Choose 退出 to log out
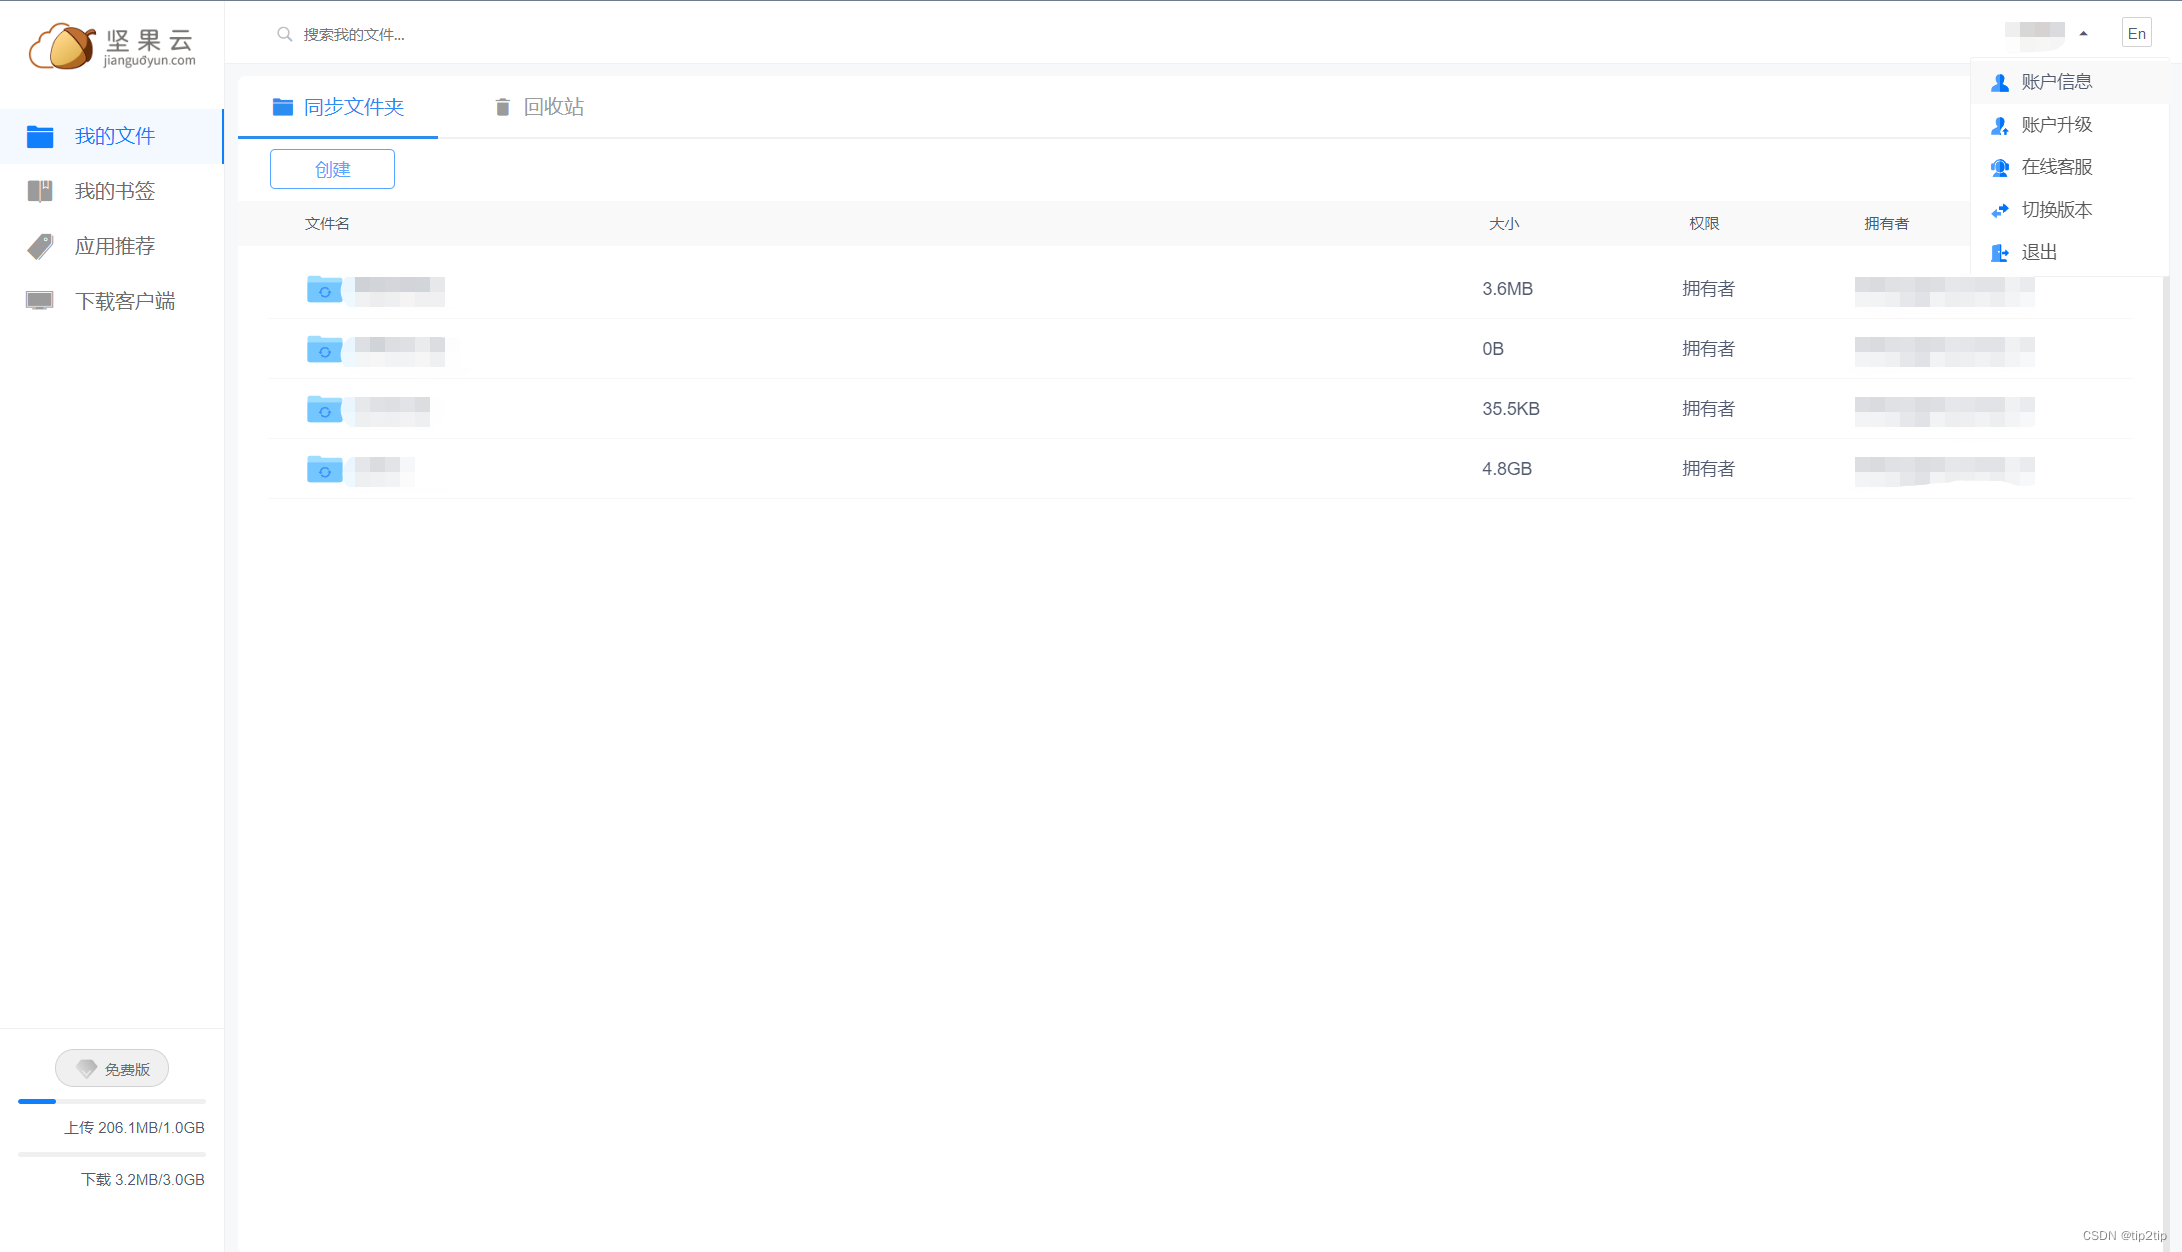 pyautogui.click(x=2070, y=253)
